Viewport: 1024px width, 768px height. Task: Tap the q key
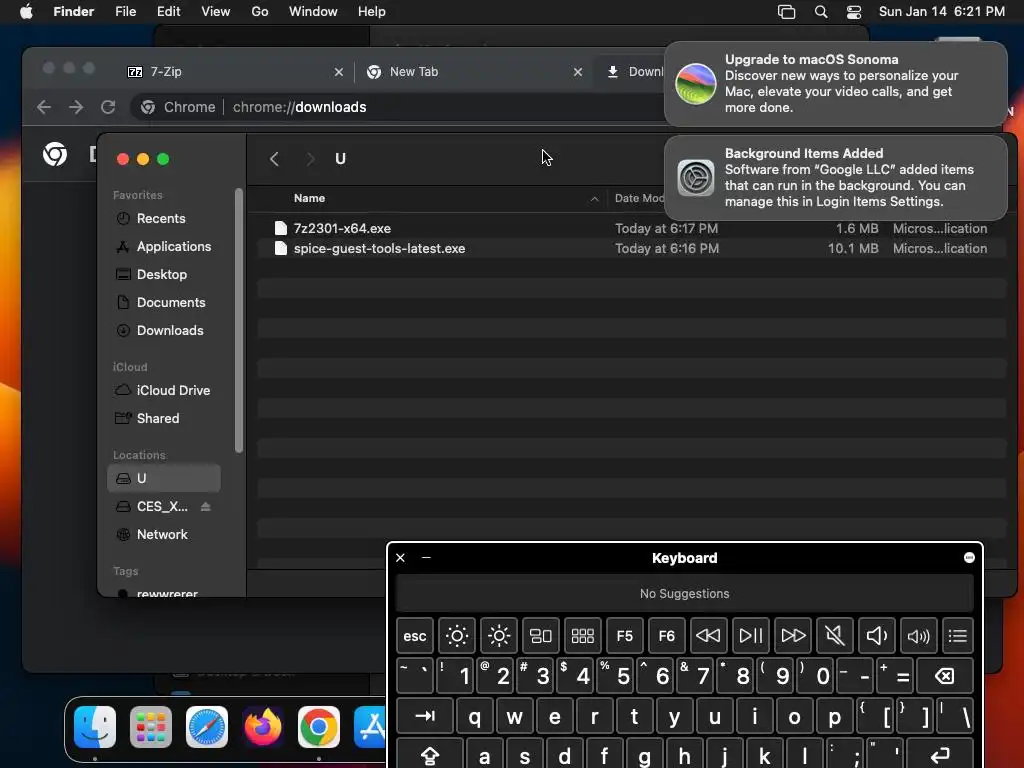(475, 716)
